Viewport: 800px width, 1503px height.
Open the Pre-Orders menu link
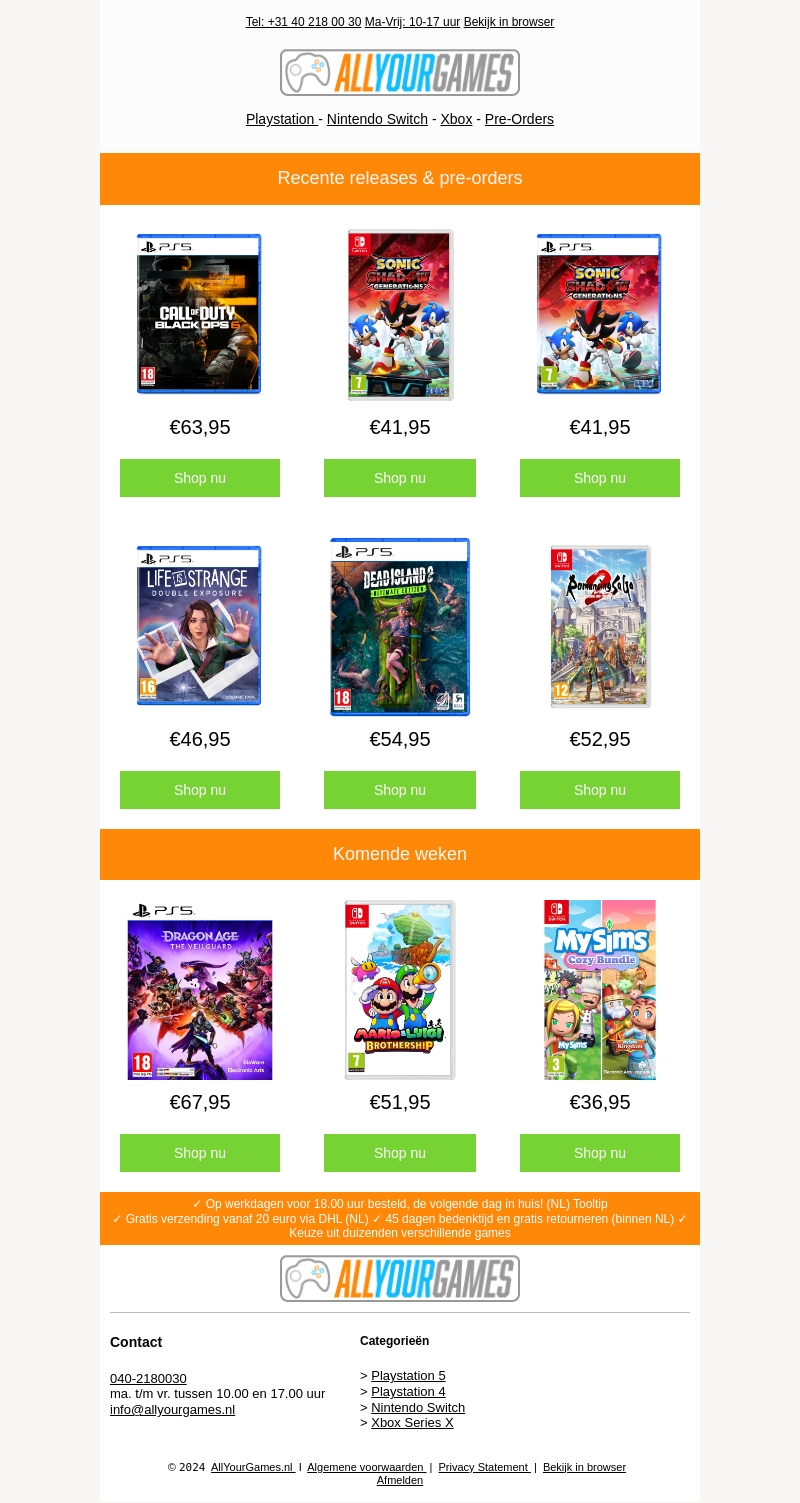tap(519, 119)
